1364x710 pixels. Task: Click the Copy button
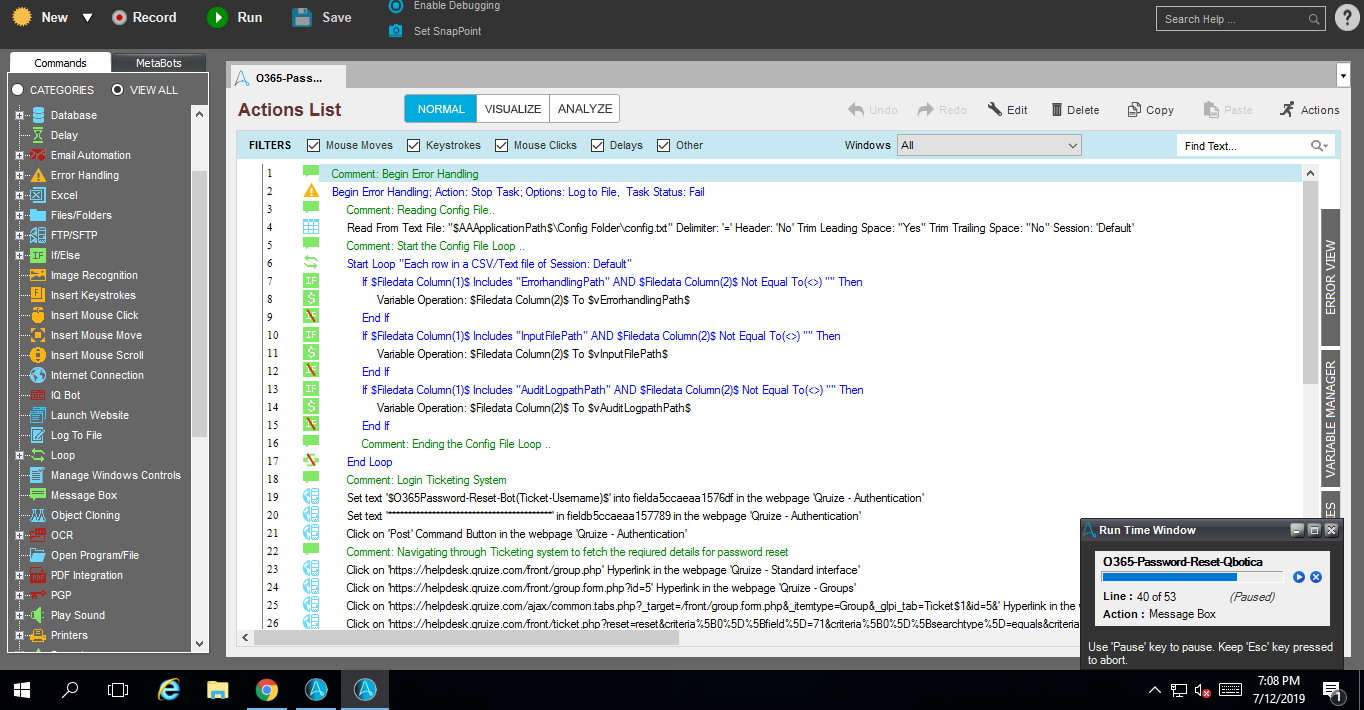click(1150, 110)
